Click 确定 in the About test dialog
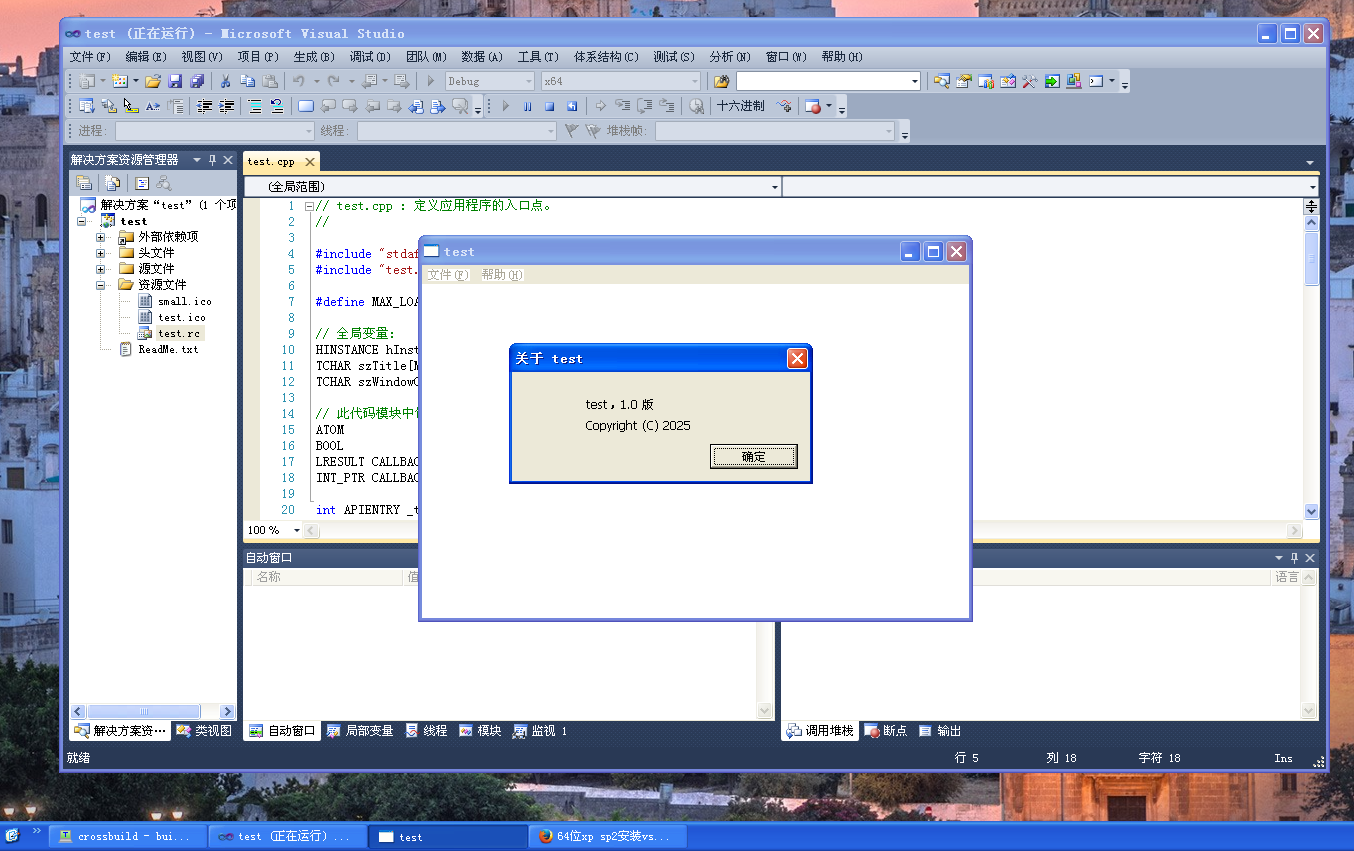This screenshot has height=851, width=1354. (x=754, y=456)
